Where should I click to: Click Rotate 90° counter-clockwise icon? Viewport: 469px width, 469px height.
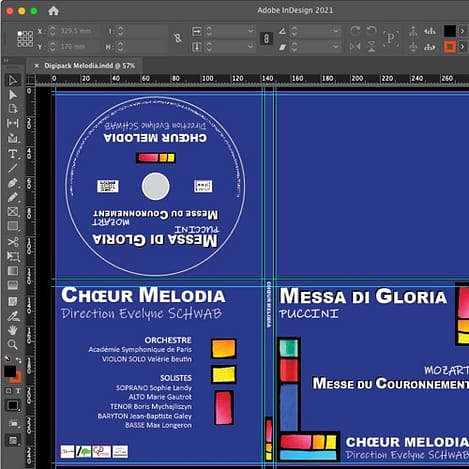[x=371, y=31]
